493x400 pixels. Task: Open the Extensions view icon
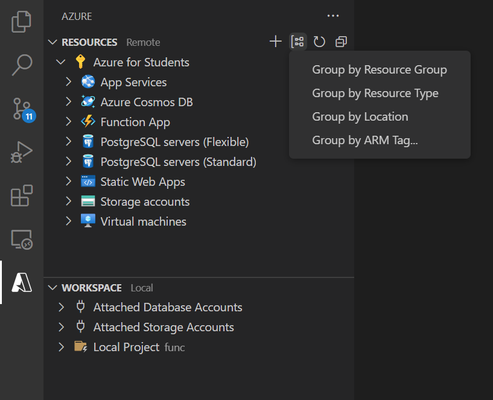(x=22, y=196)
